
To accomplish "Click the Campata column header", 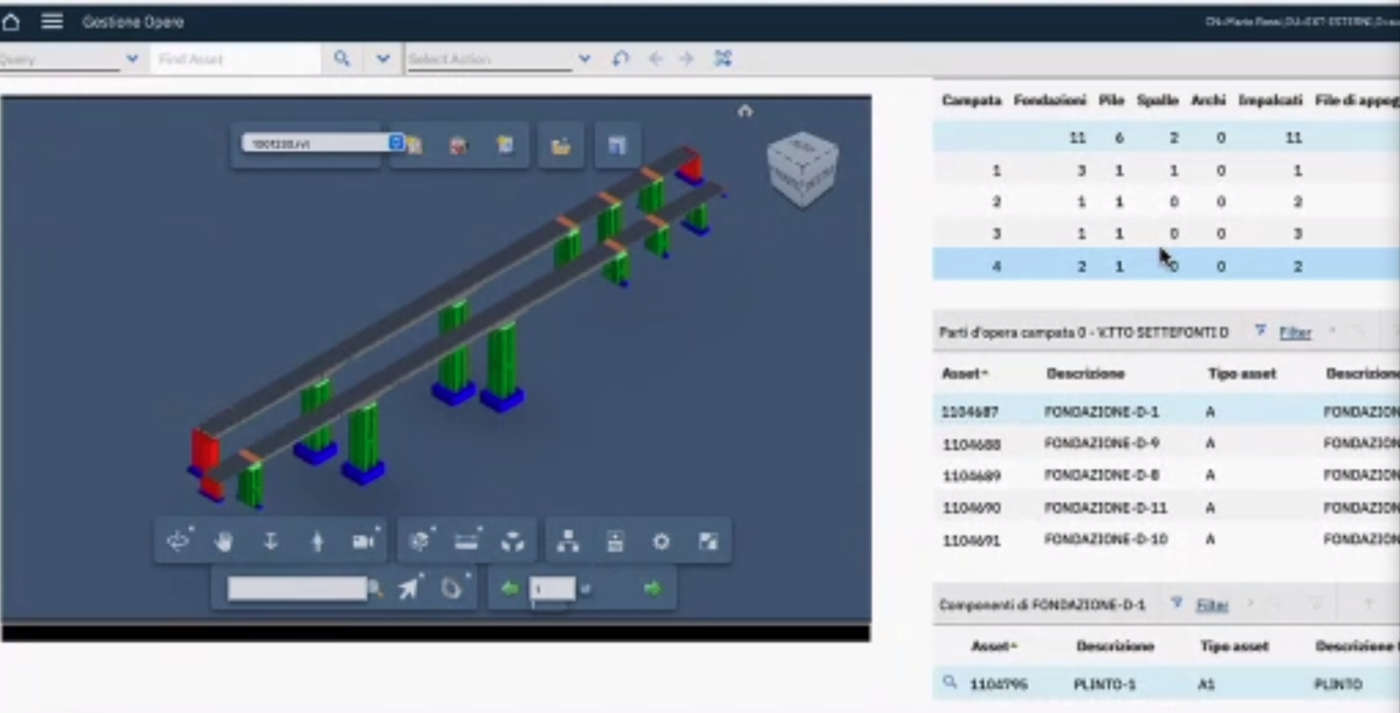I will [x=971, y=101].
